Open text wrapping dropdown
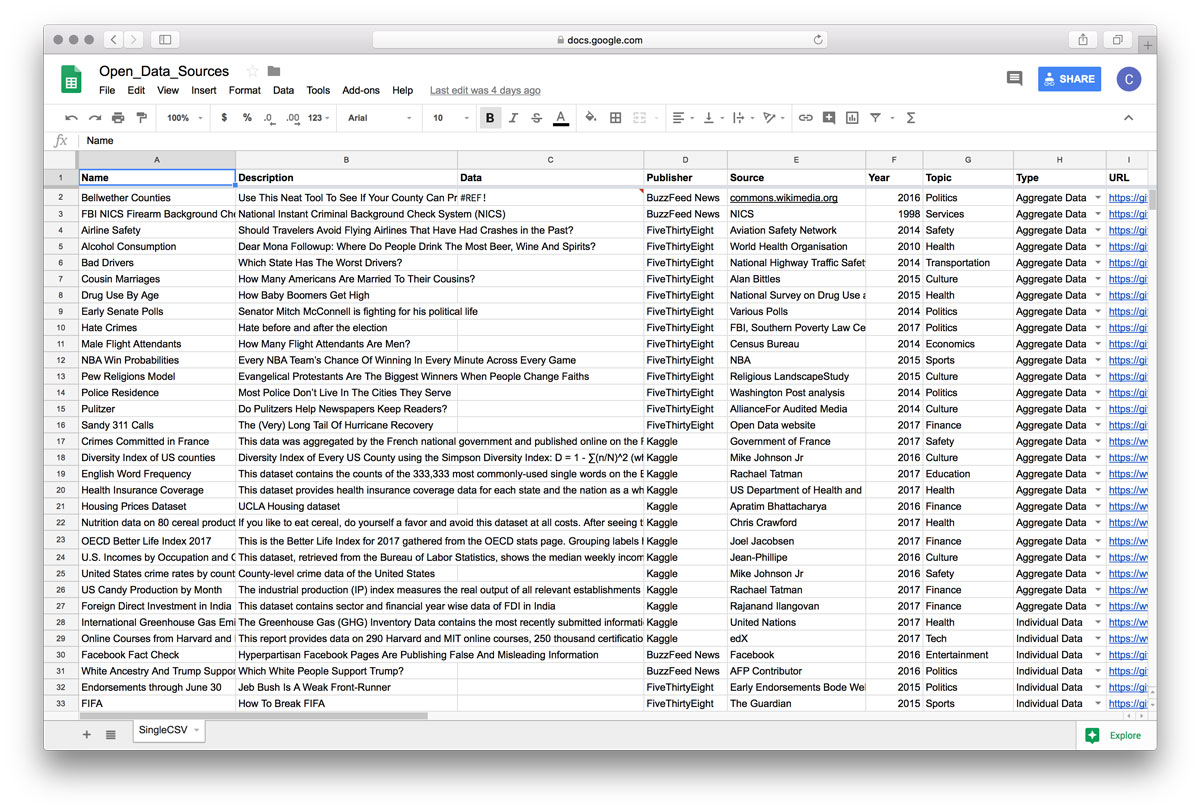This screenshot has width=1200, height=812. [x=743, y=118]
